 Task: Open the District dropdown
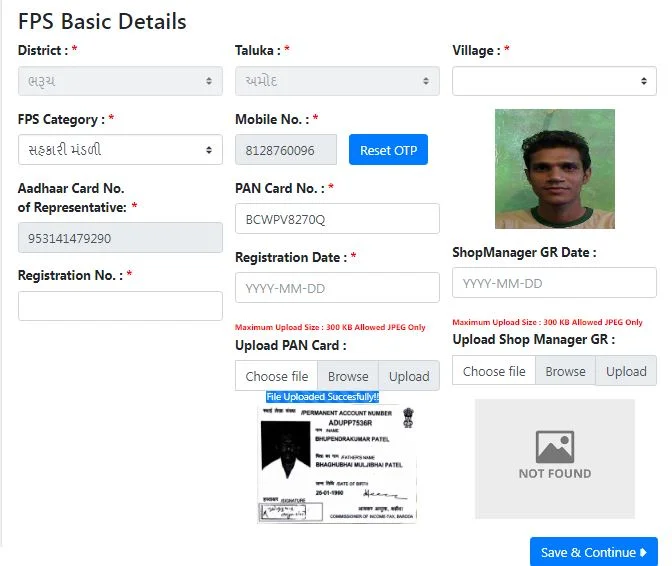120,81
